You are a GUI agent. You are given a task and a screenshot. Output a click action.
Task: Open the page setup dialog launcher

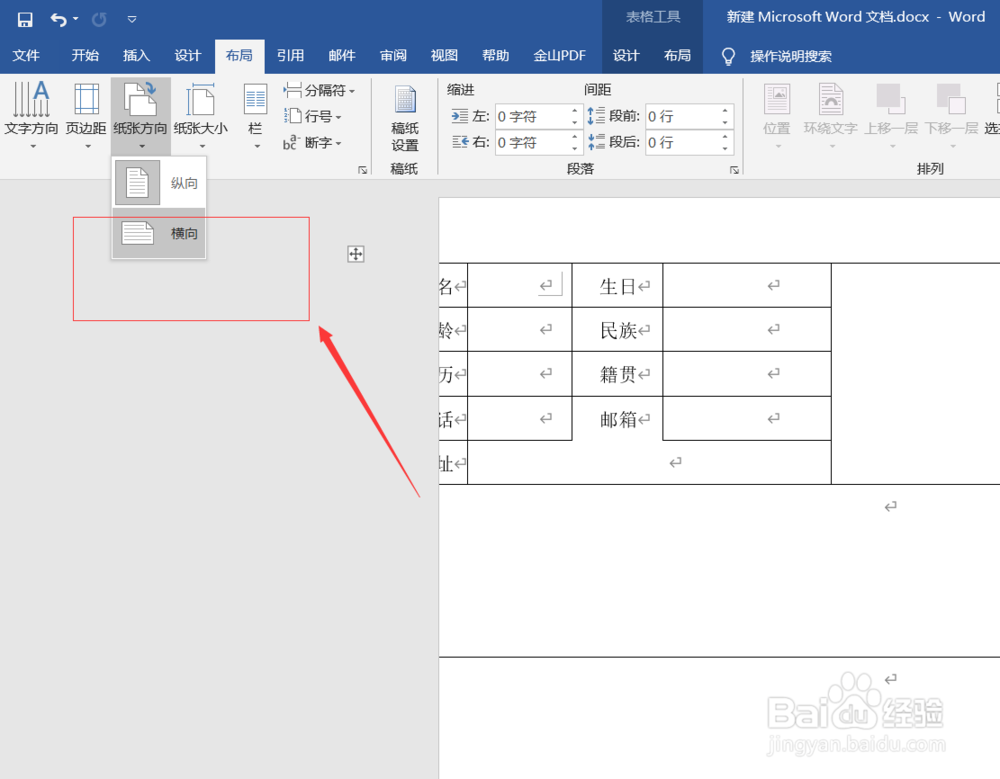pyautogui.click(x=362, y=170)
